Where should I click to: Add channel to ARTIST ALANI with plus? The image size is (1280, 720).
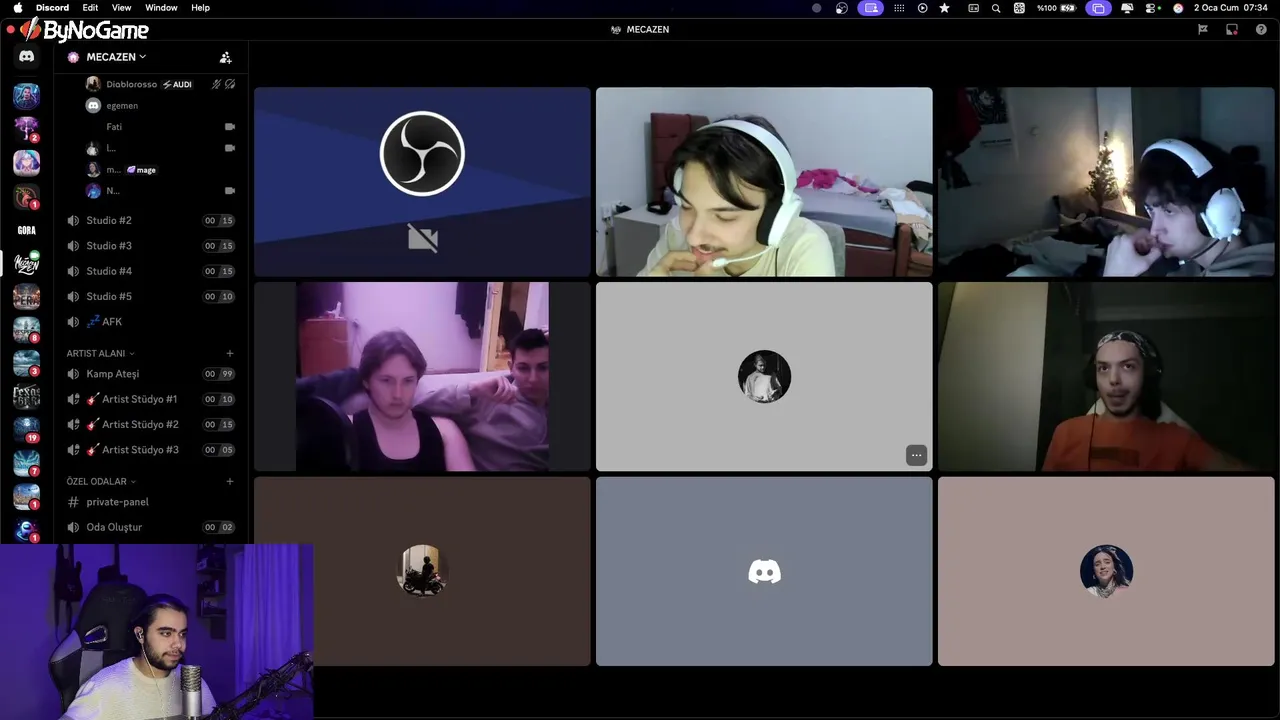click(x=230, y=353)
